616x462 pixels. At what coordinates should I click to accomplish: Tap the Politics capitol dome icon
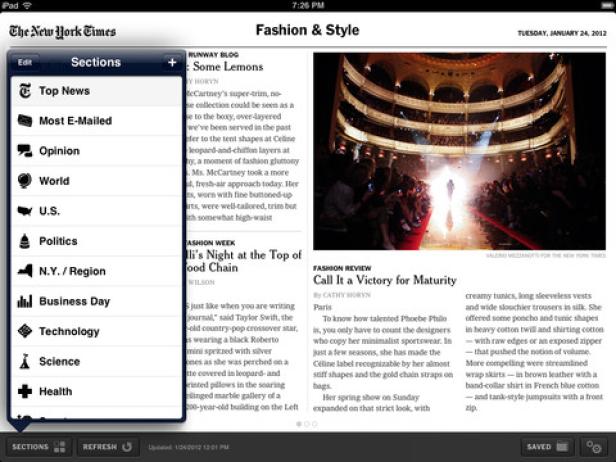pyautogui.click(x=25, y=241)
